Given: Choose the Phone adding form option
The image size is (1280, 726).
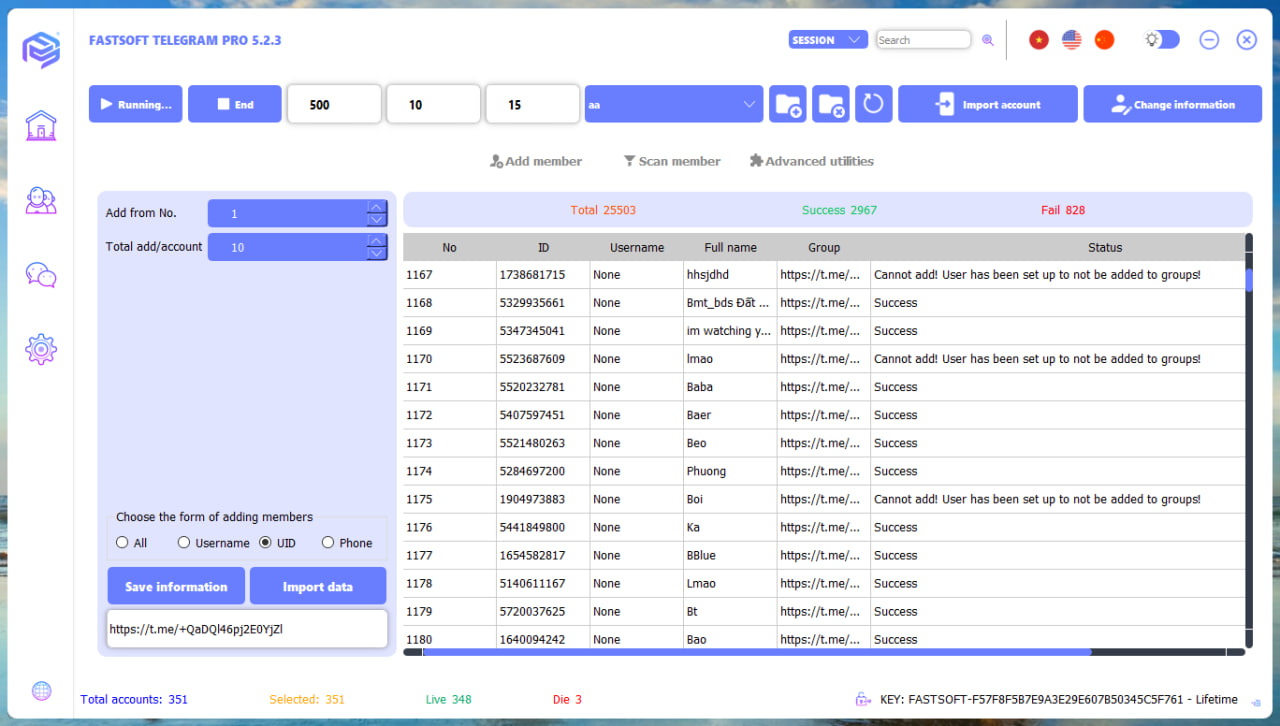Looking at the screenshot, I should (x=328, y=542).
